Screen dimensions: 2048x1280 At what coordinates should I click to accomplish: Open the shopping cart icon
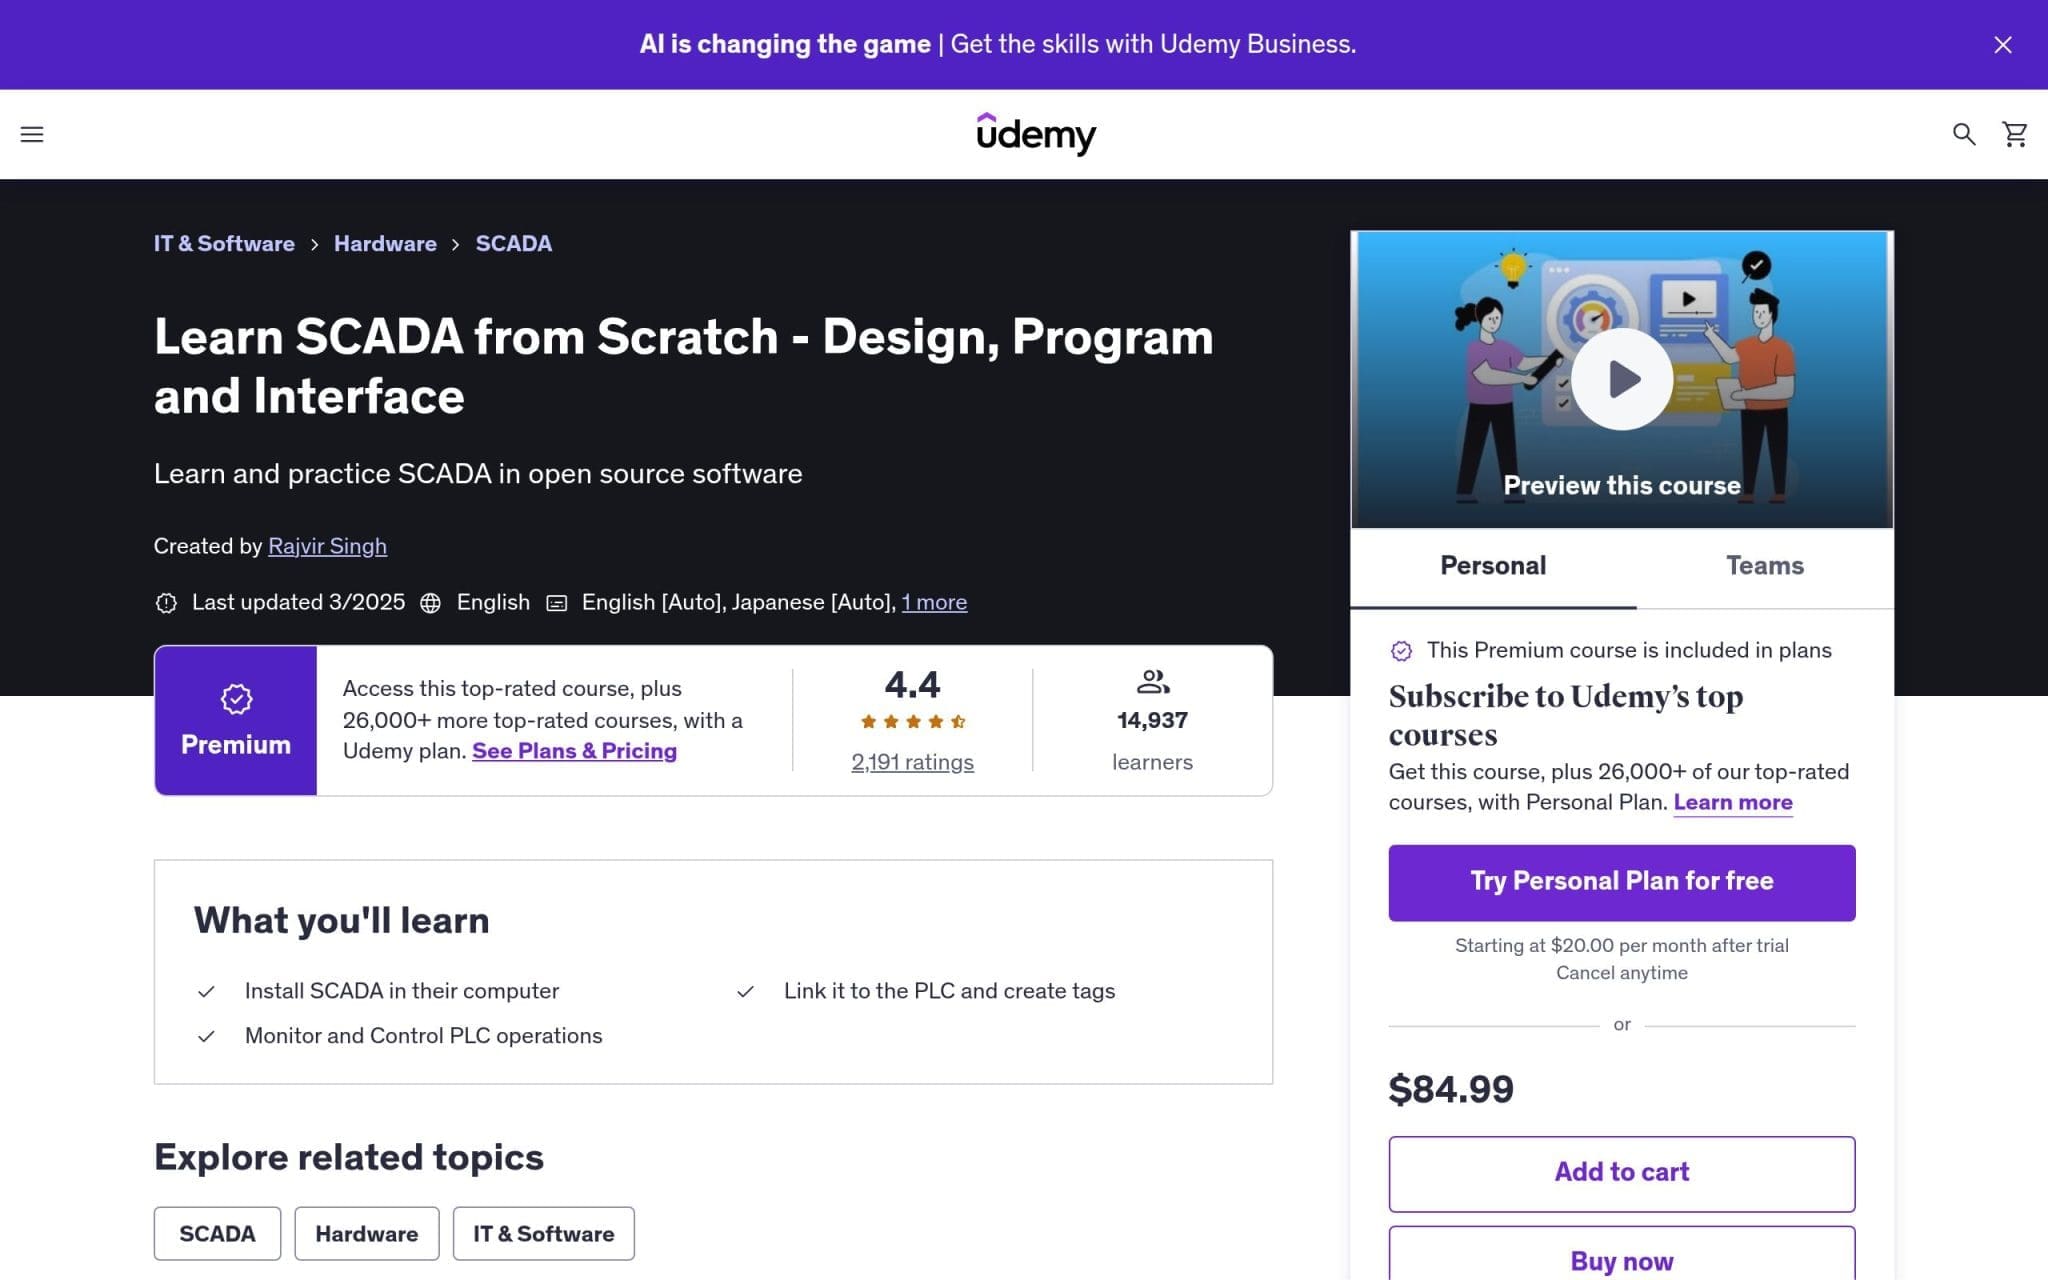[2015, 134]
